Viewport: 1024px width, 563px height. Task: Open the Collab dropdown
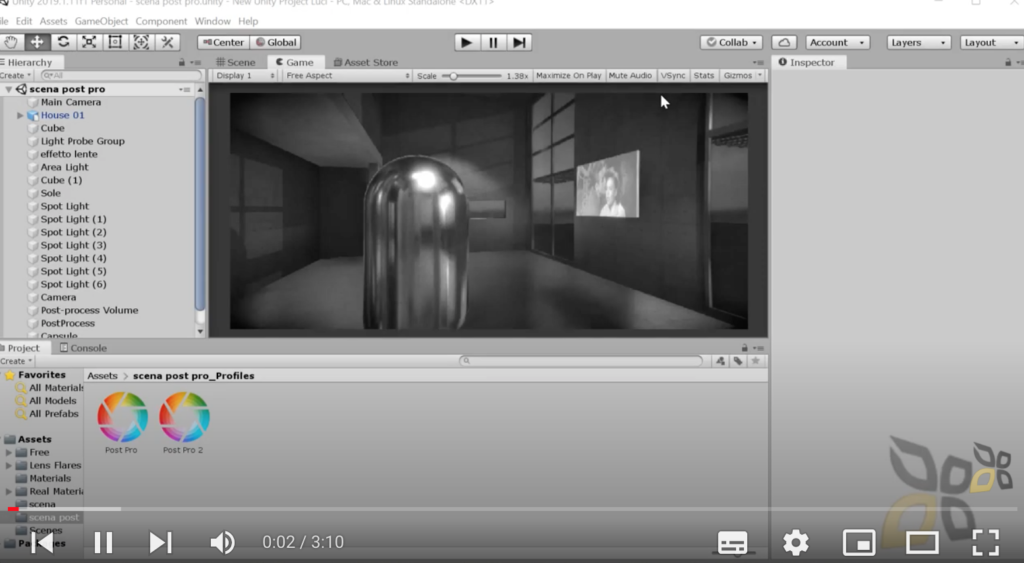click(731, 42)
